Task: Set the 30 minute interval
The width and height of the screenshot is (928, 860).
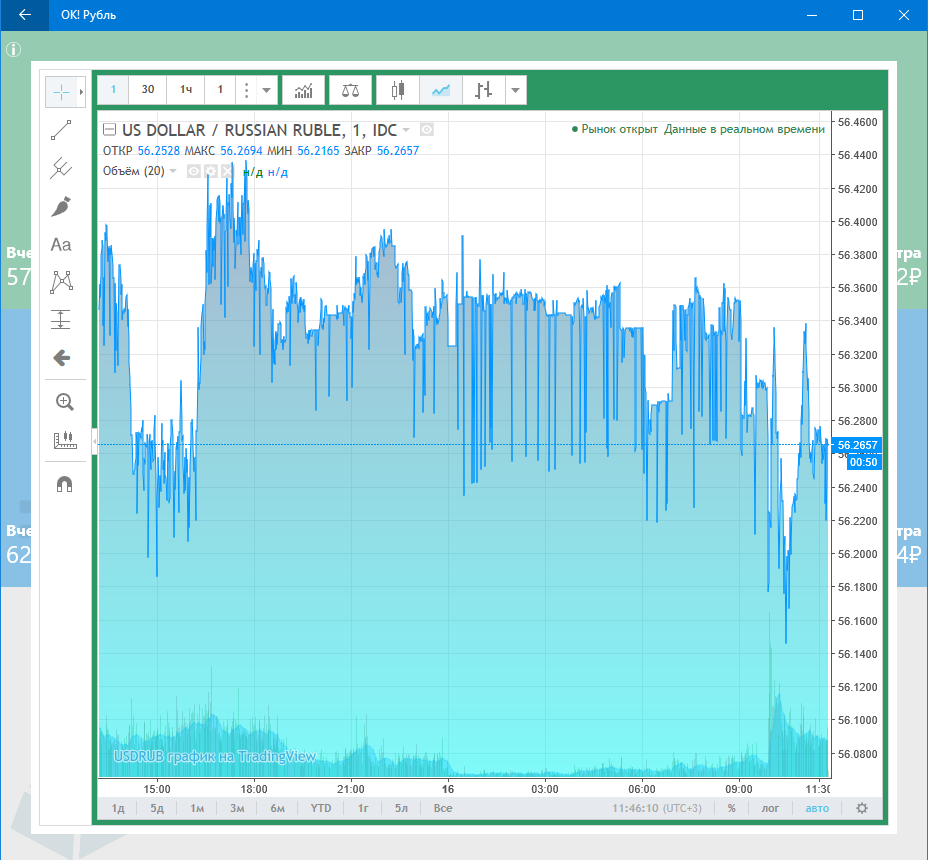Action: click(147, 89)
